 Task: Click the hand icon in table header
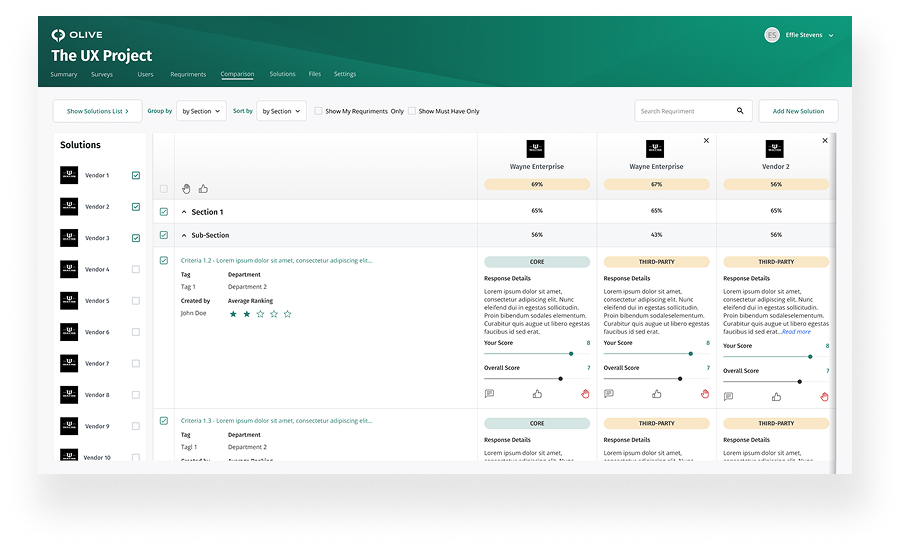186,189
